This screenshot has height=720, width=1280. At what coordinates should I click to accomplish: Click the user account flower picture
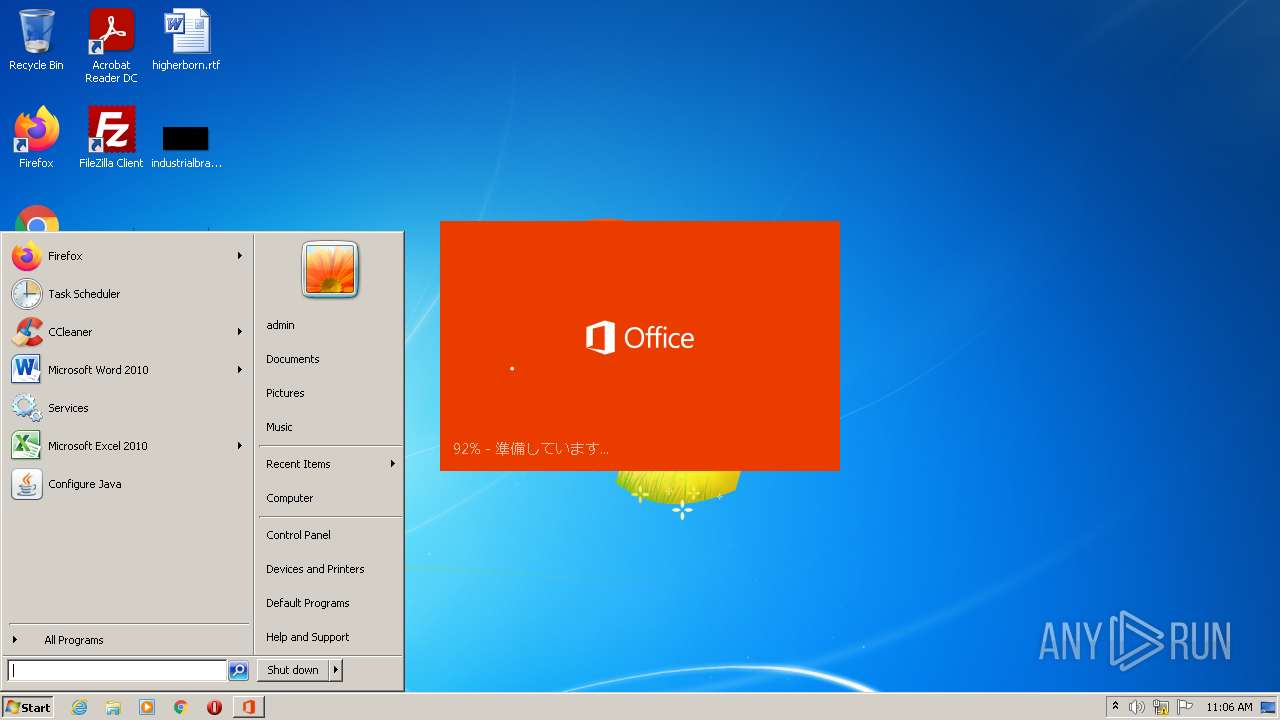tap(330, 270)
